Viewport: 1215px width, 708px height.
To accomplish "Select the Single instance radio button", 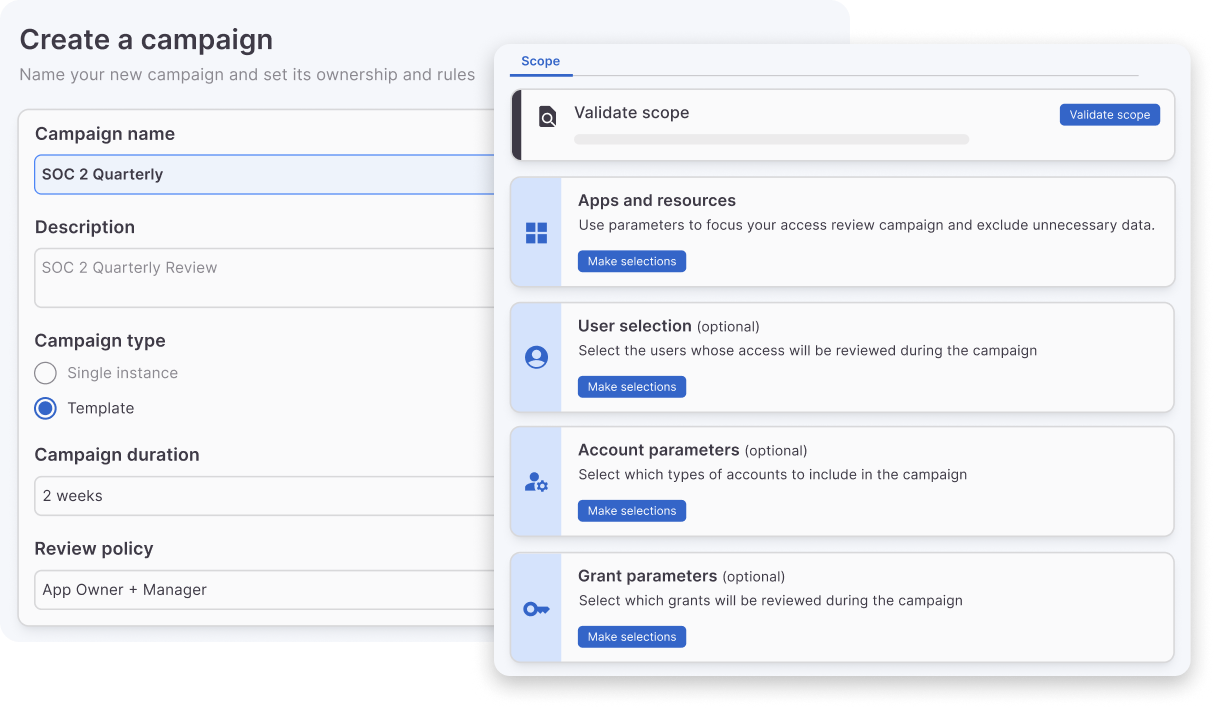I will (45, 372).
